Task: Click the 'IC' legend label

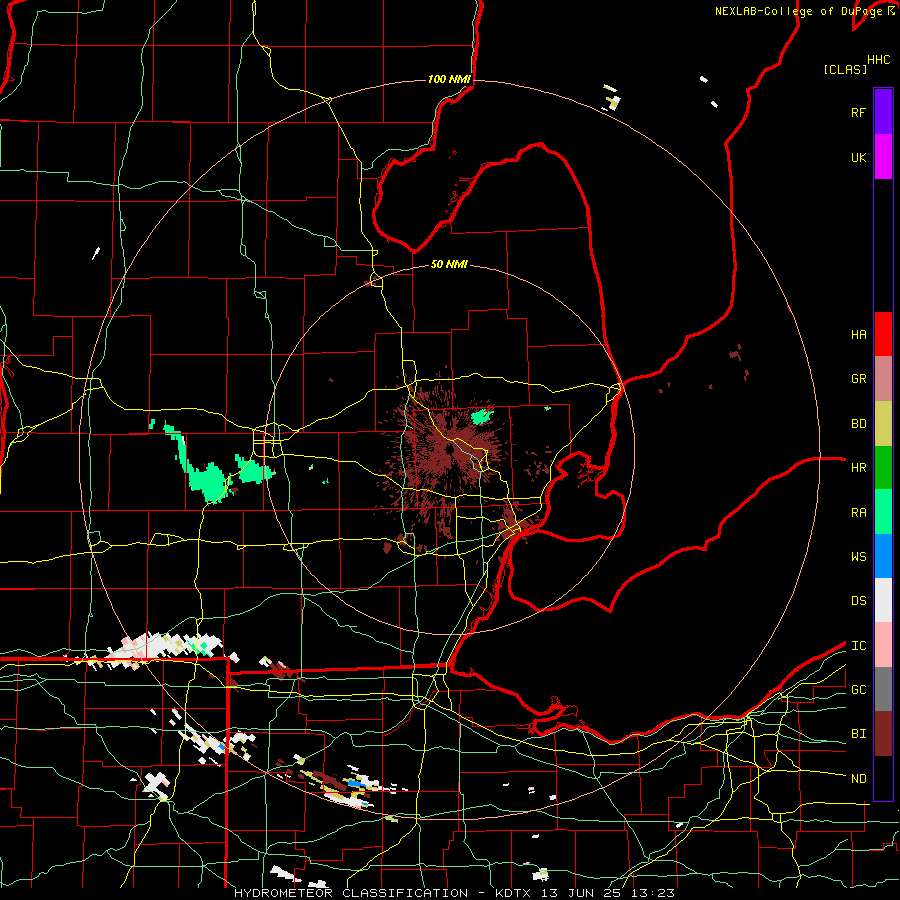Action: pyautogui.click(x=858, y=646)
